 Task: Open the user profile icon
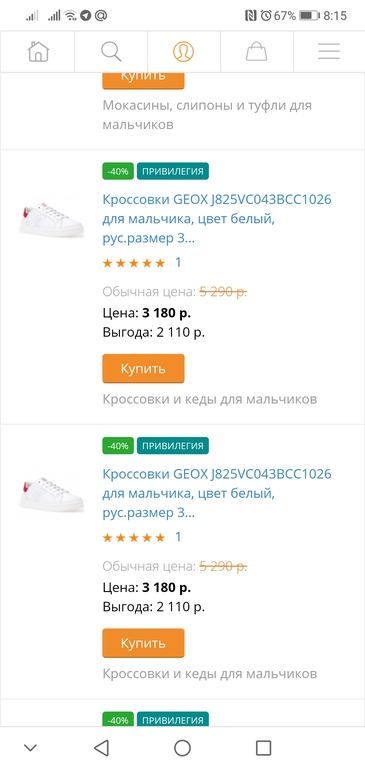click(183, 52)
